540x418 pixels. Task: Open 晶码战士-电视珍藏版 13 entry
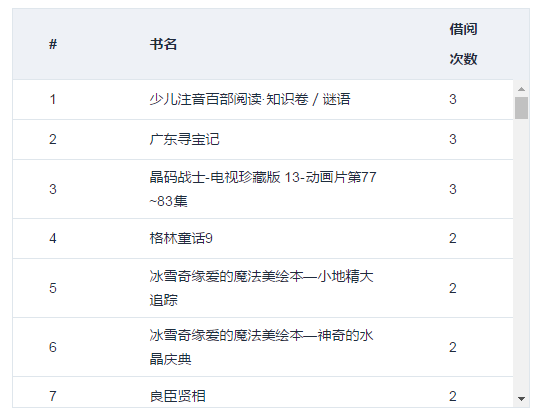click(x=262, y=189)
